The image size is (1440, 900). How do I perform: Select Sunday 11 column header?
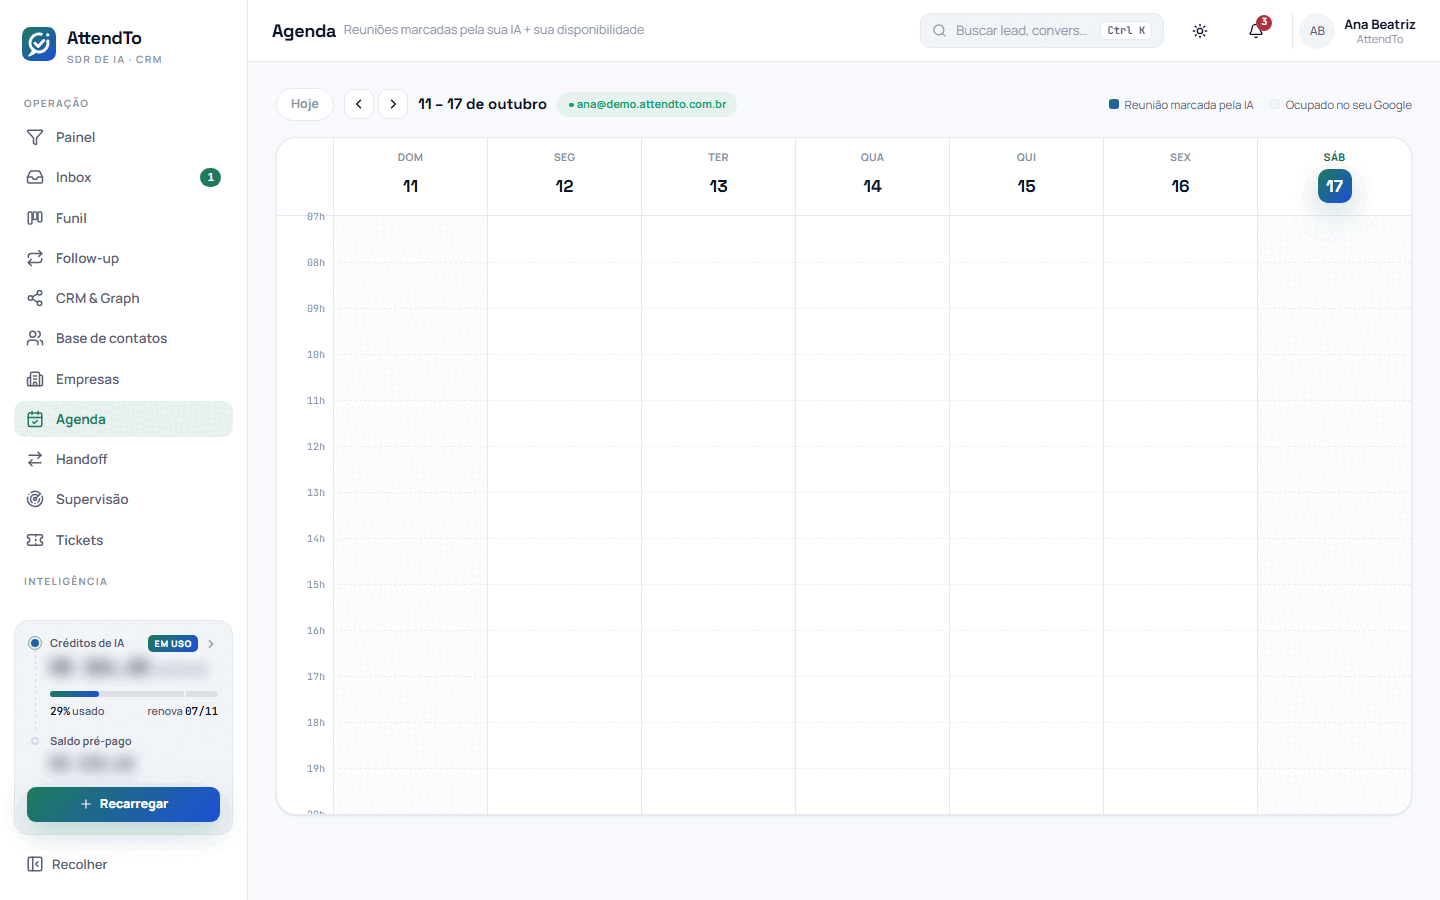tap(410, 176)
